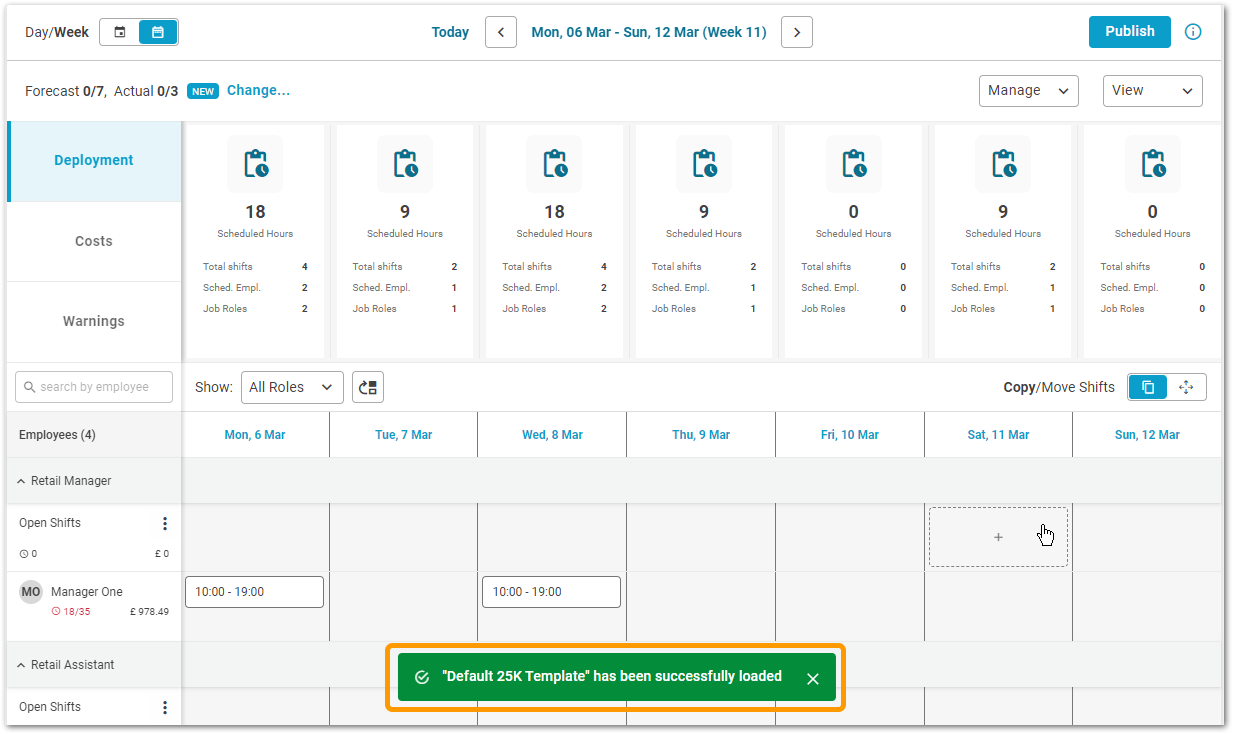This screenshot has height=734, width=1233.
Task: Open Retail Assistant Open Shifts options menu
Action: coord(165,708)
